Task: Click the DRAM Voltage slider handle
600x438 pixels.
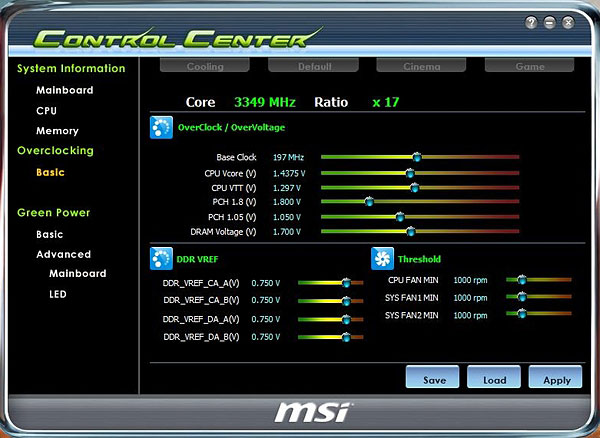Action: (411, 231)
